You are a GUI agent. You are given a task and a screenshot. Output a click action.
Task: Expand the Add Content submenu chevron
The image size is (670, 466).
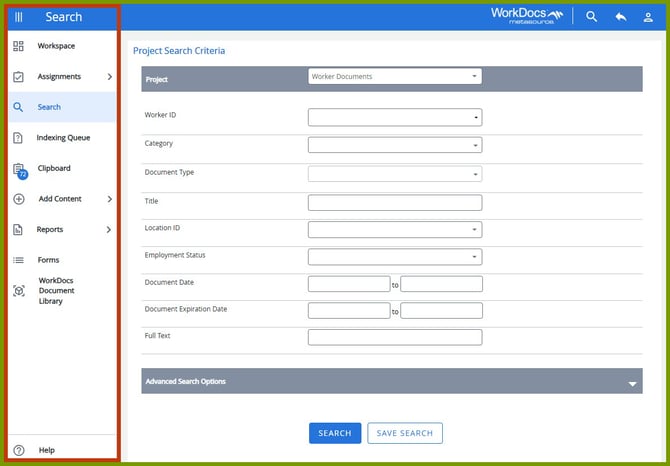[x=109, y=199]
